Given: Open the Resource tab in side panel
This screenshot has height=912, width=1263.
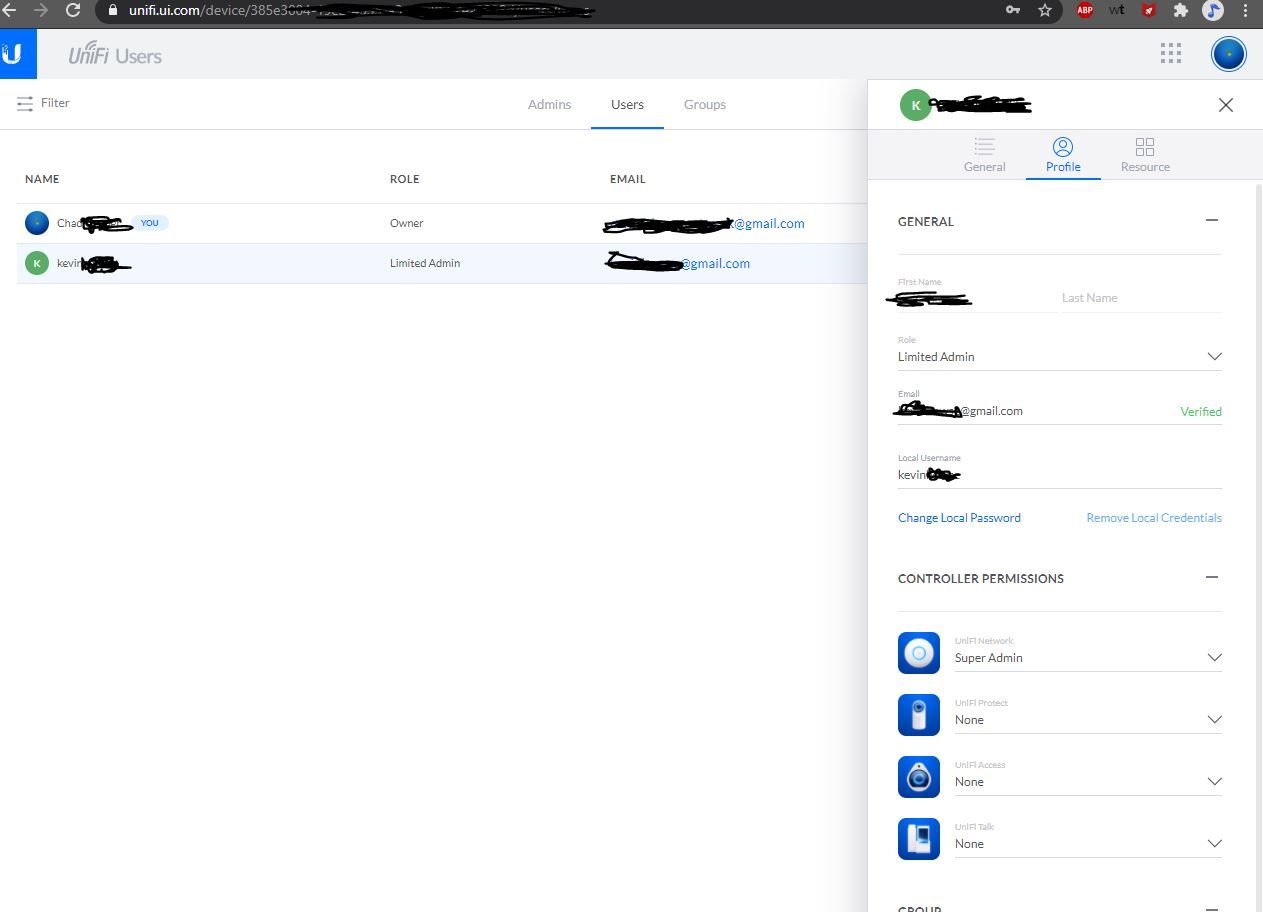Looking at the screenshot, I should 1145,155.
